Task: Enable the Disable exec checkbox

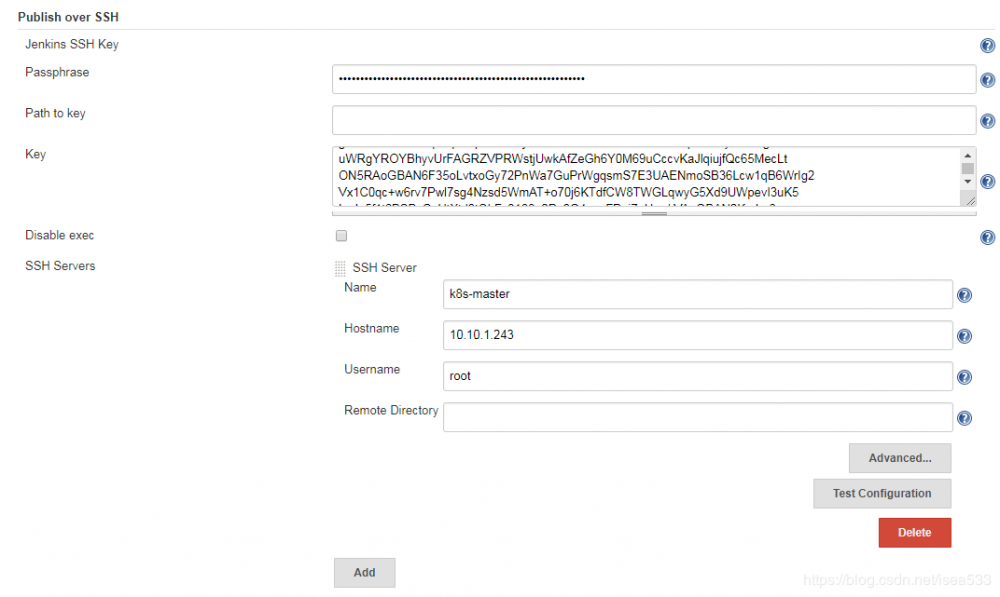Action: [x=341, y=236]
